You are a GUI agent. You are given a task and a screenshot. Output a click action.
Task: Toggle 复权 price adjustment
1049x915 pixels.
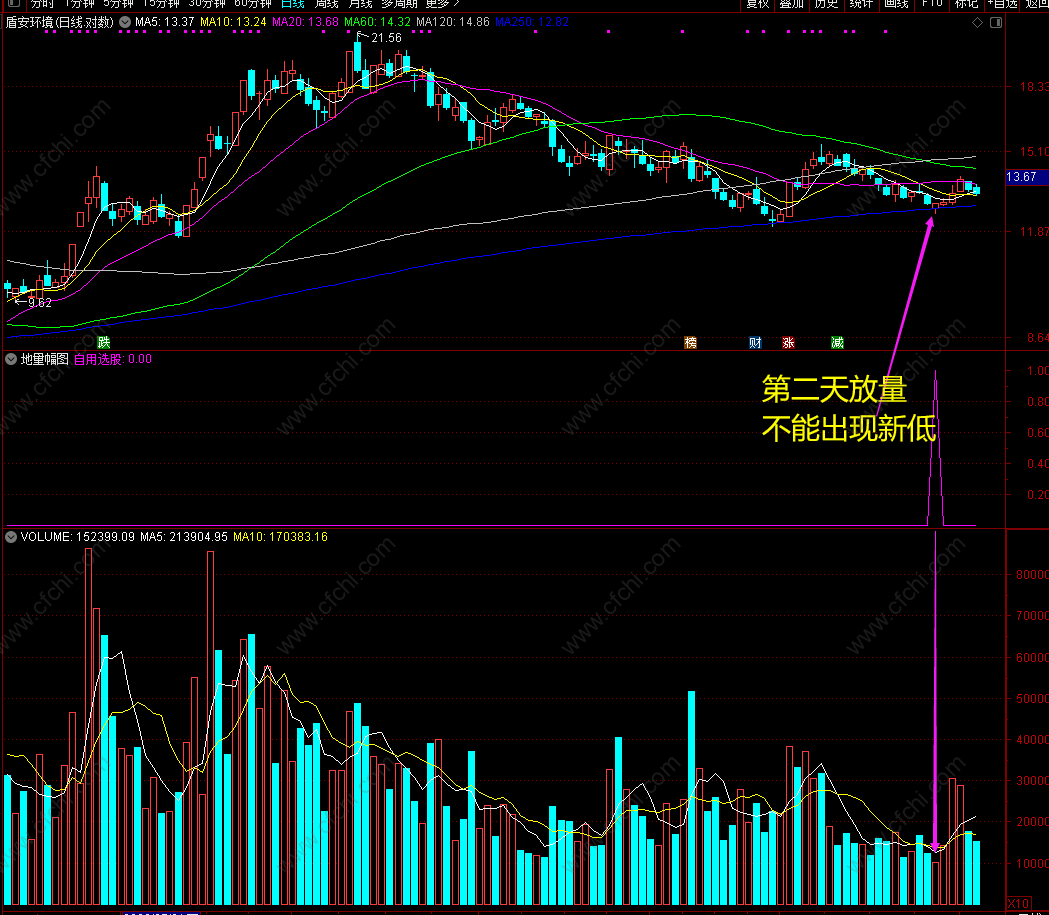coord(758,4)
